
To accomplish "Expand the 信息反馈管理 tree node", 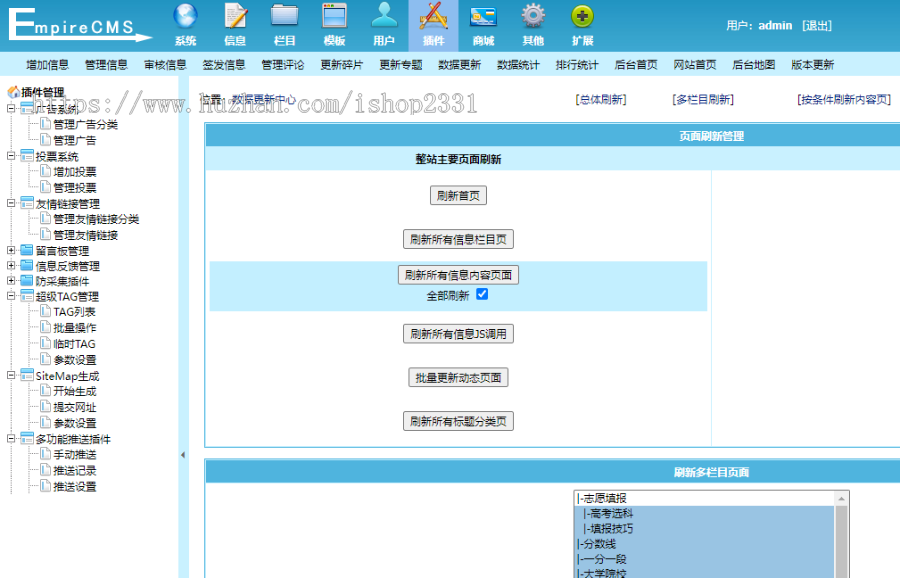I will [11, 265].
